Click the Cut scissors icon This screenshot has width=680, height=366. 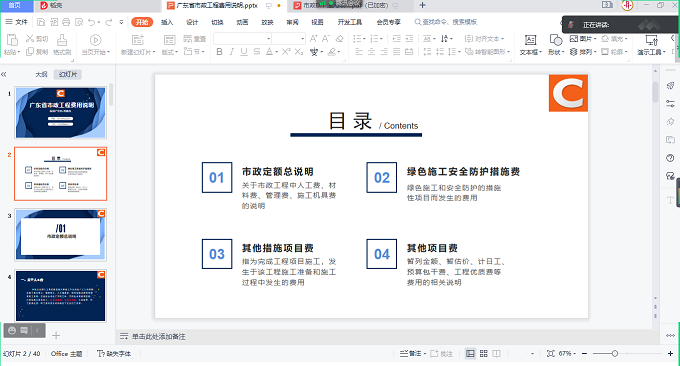pyautogui.click(x=30, y=39)
